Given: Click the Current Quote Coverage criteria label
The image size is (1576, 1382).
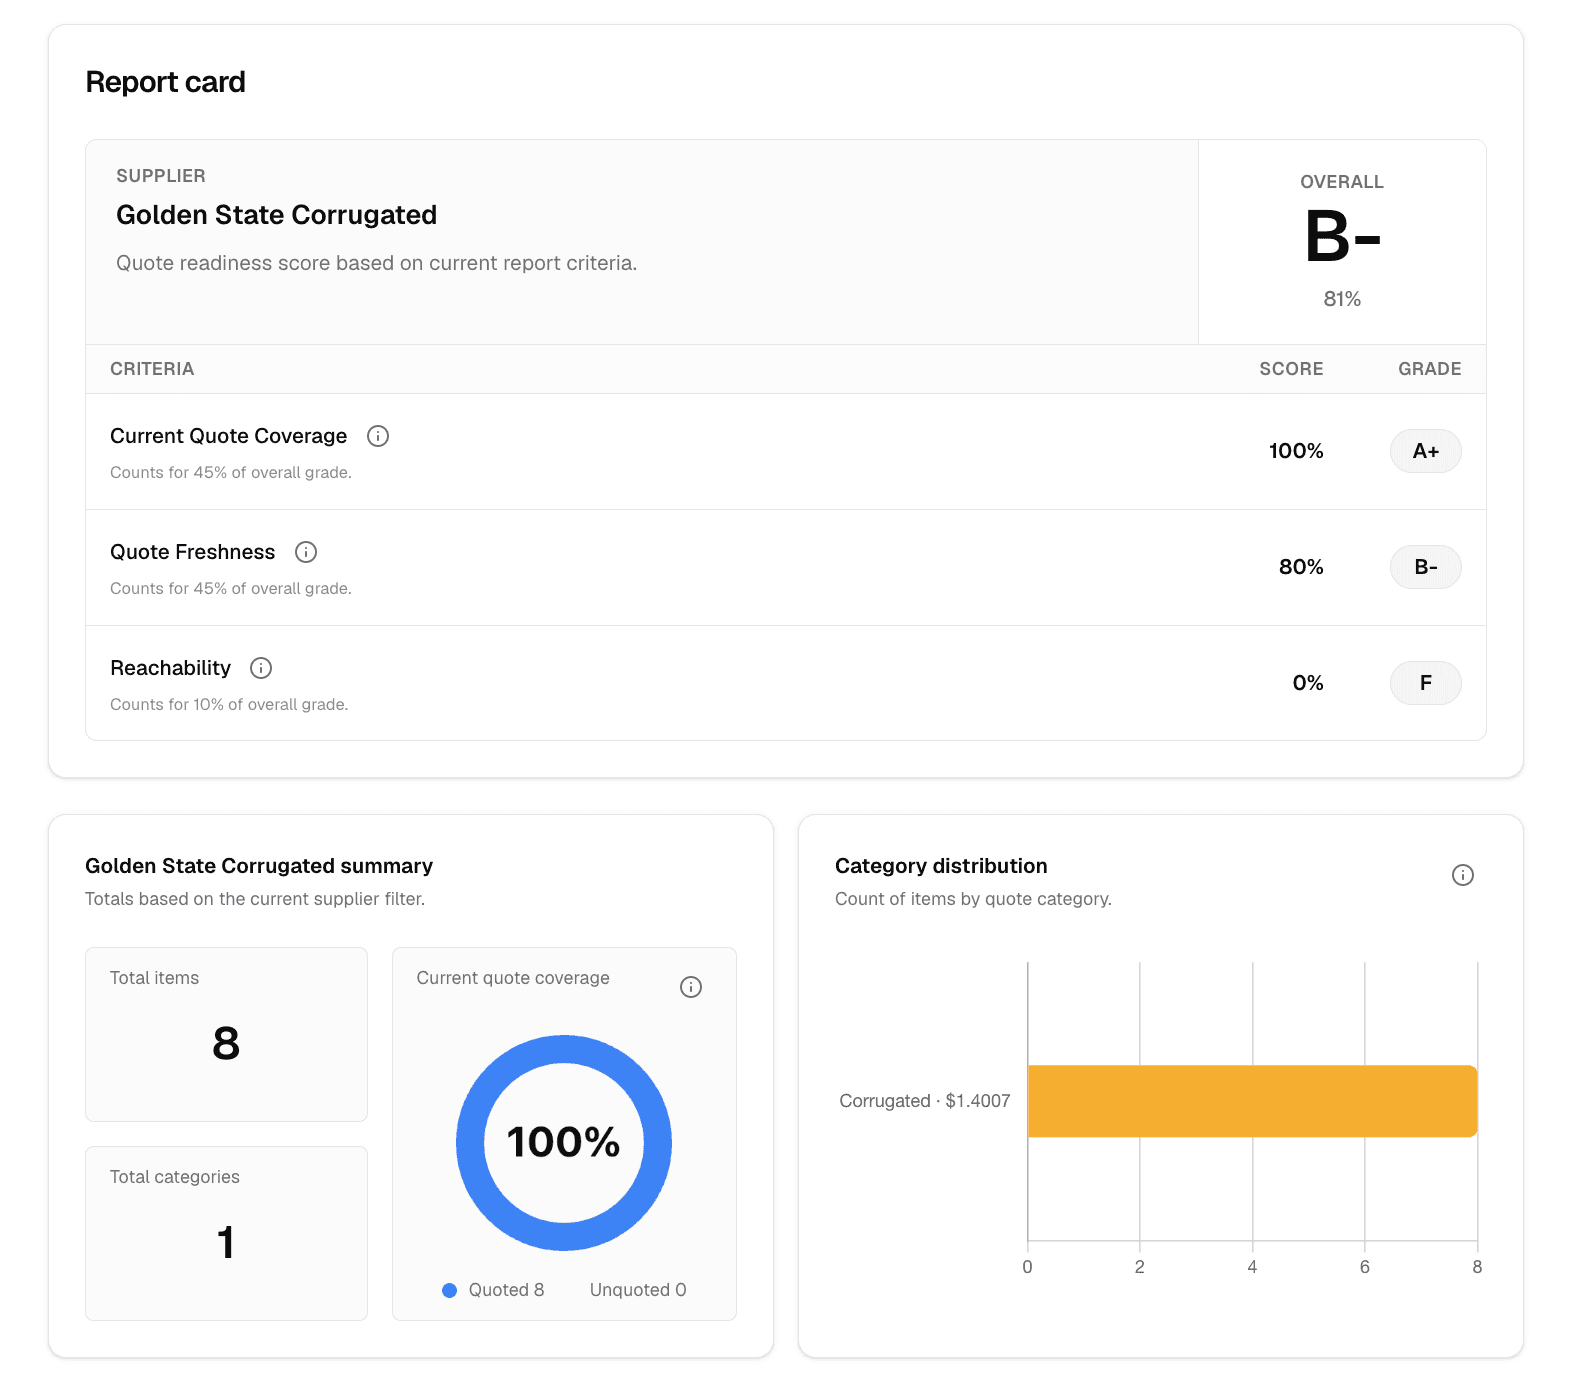Looking at the screenshot, I should coord(229,436).
